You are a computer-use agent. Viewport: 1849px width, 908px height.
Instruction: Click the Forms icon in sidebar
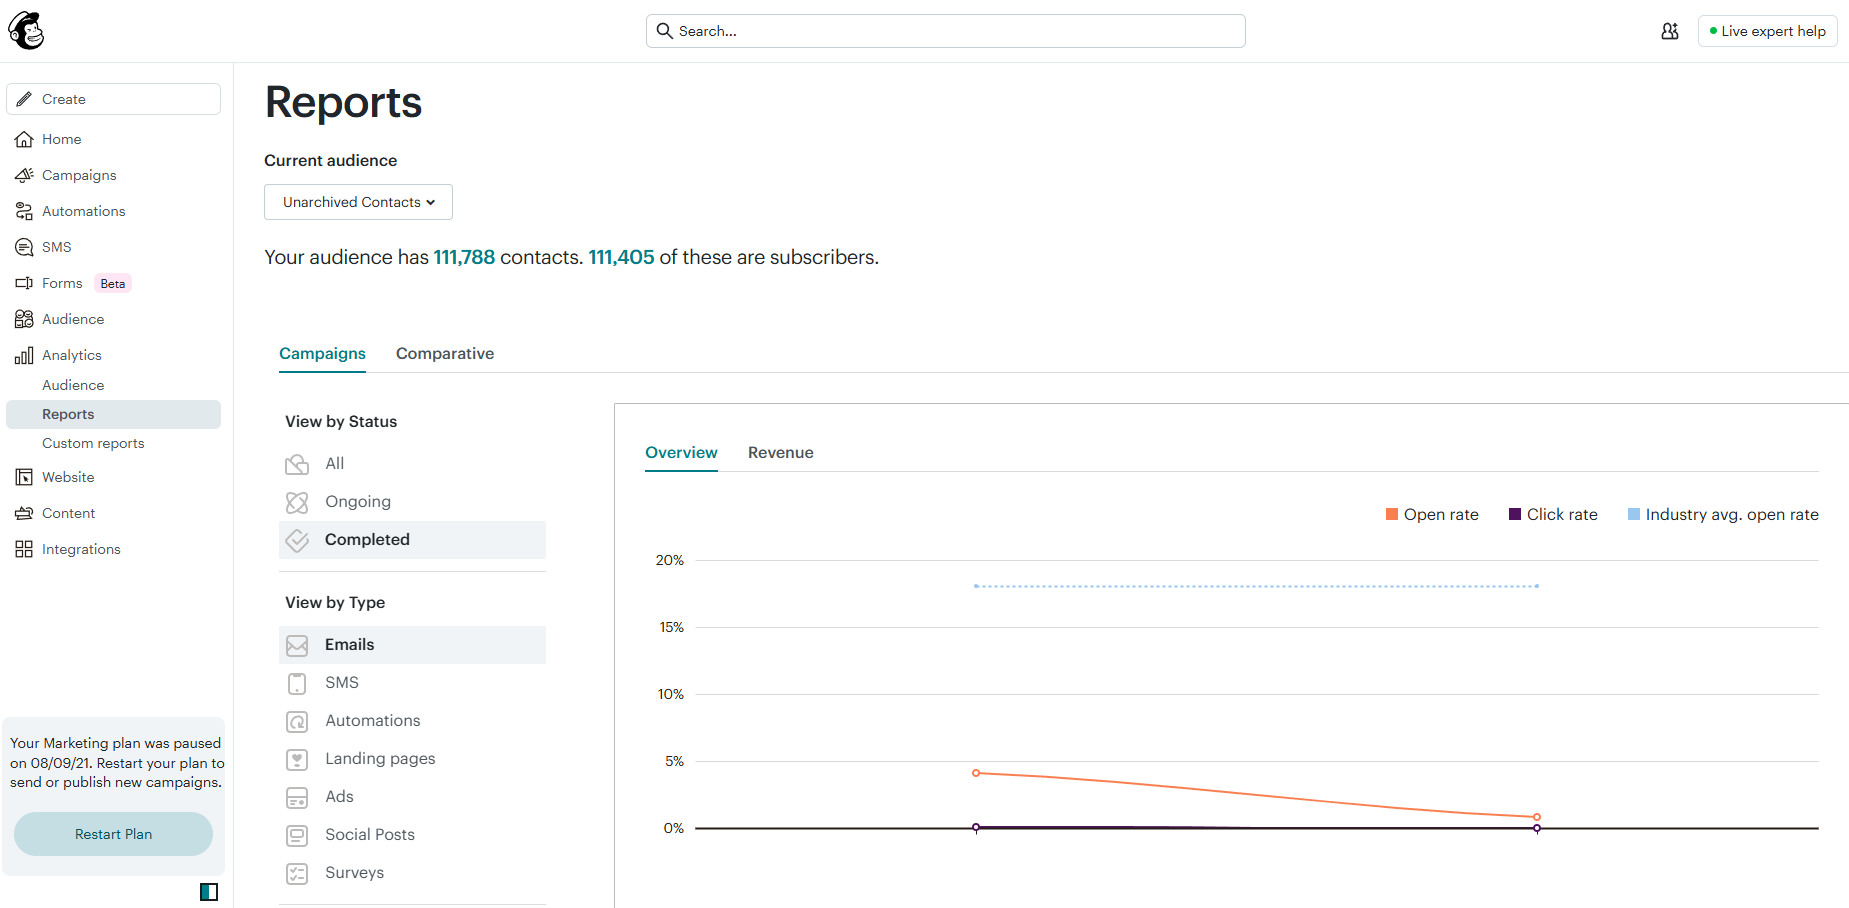pos(24,283)
